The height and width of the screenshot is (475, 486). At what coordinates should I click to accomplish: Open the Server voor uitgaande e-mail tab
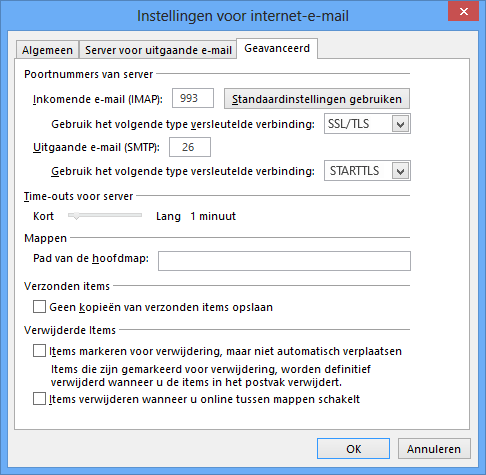click(x=158, y=50)
